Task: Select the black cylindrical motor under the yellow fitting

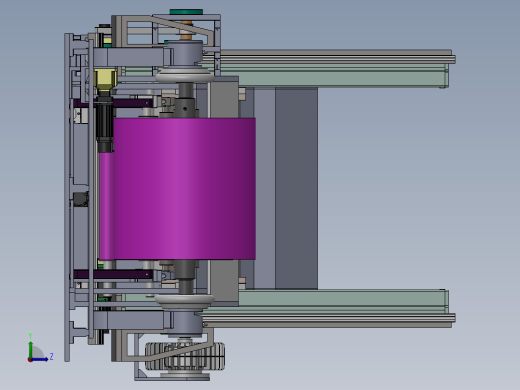Action: [105, 122]
